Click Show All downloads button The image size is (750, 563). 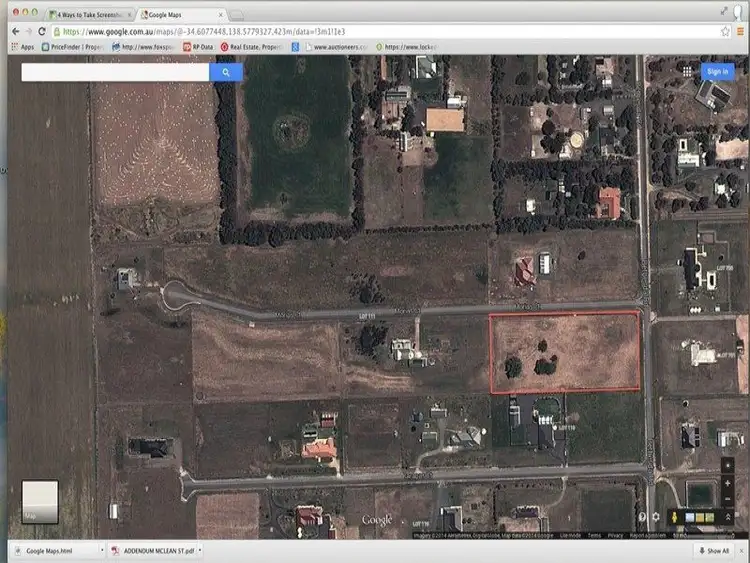[x=714, y=551]
